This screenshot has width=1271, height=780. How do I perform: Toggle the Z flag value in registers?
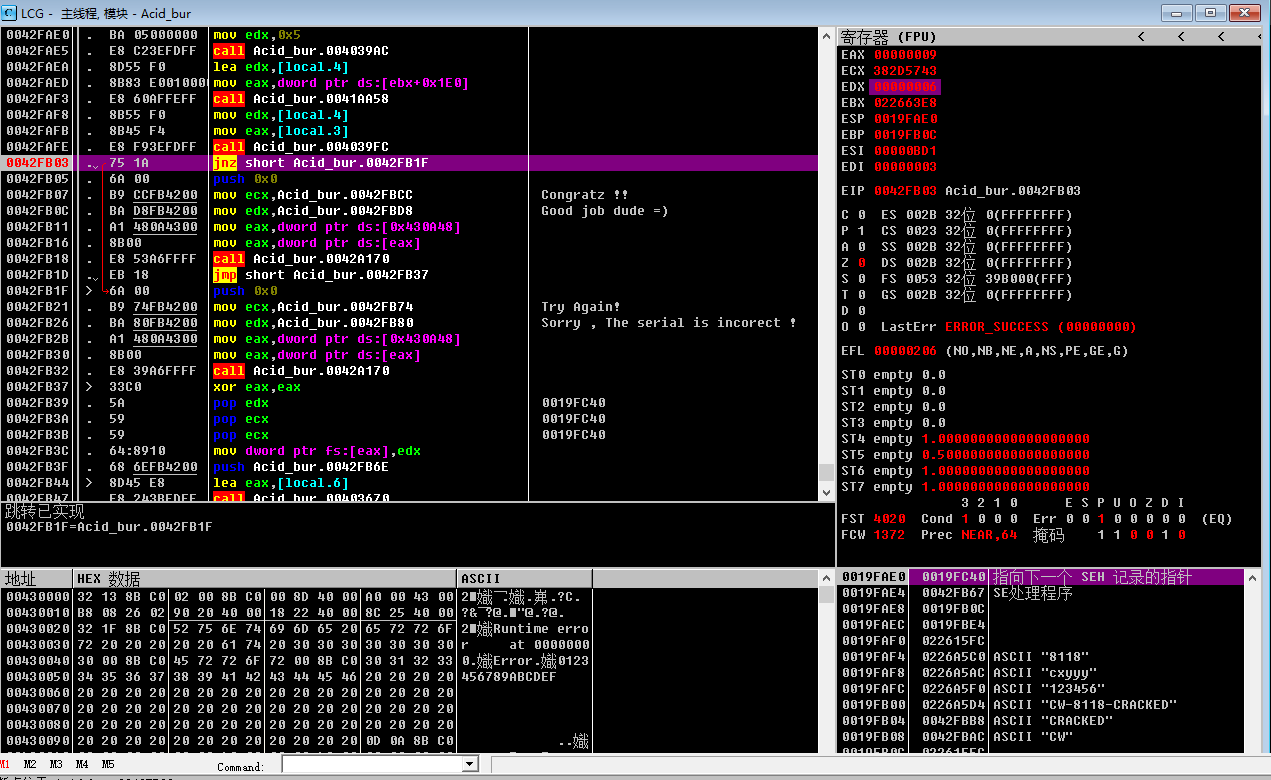coord(861,263)
